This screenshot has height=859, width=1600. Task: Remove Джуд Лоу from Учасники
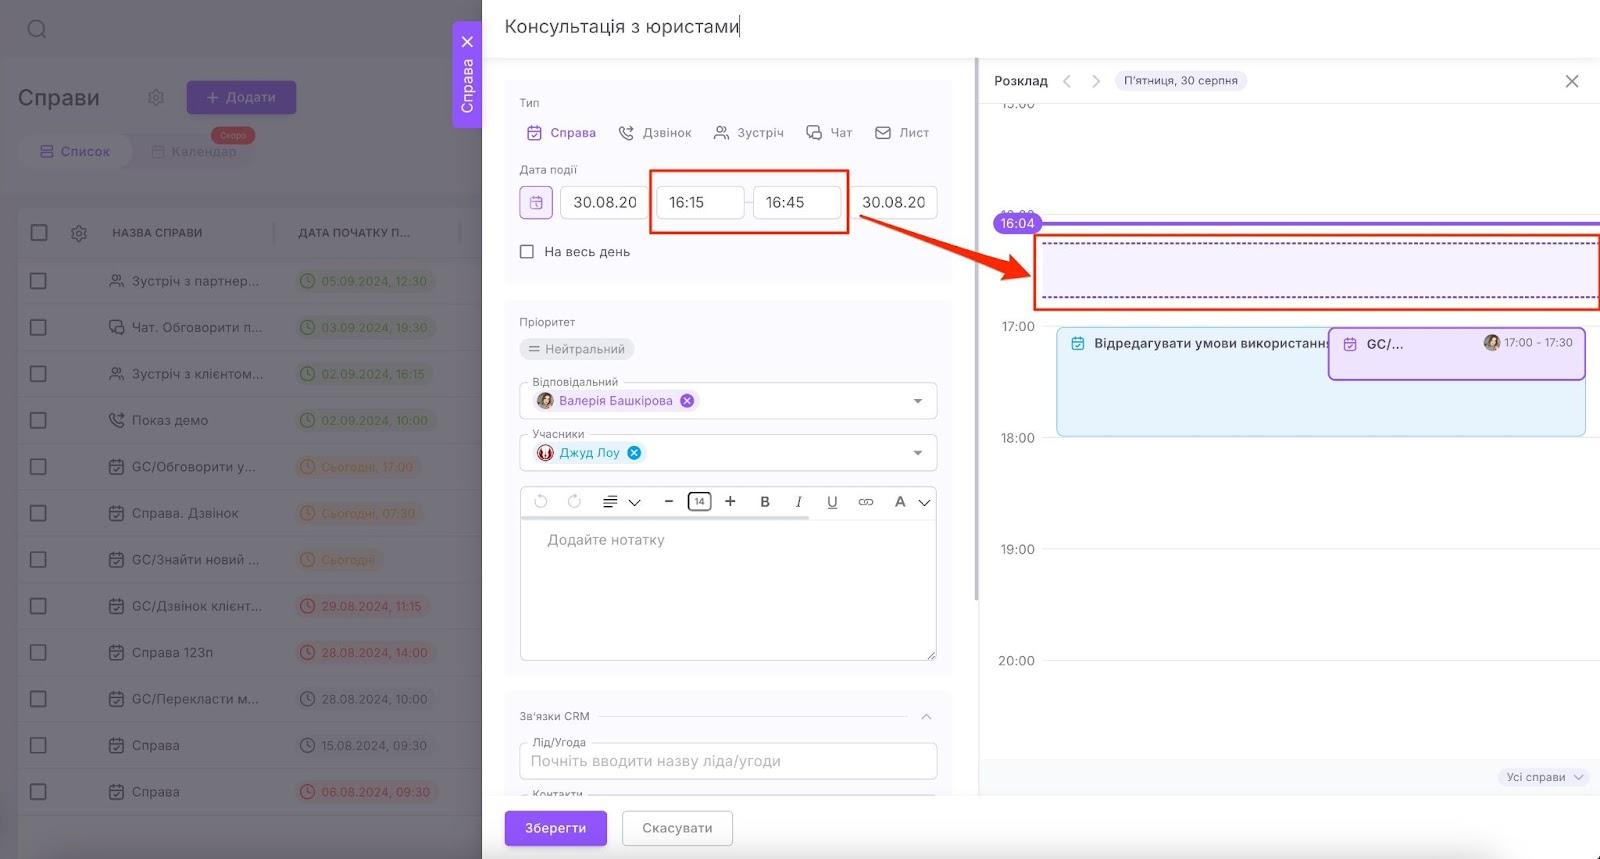tap(634, 453)
